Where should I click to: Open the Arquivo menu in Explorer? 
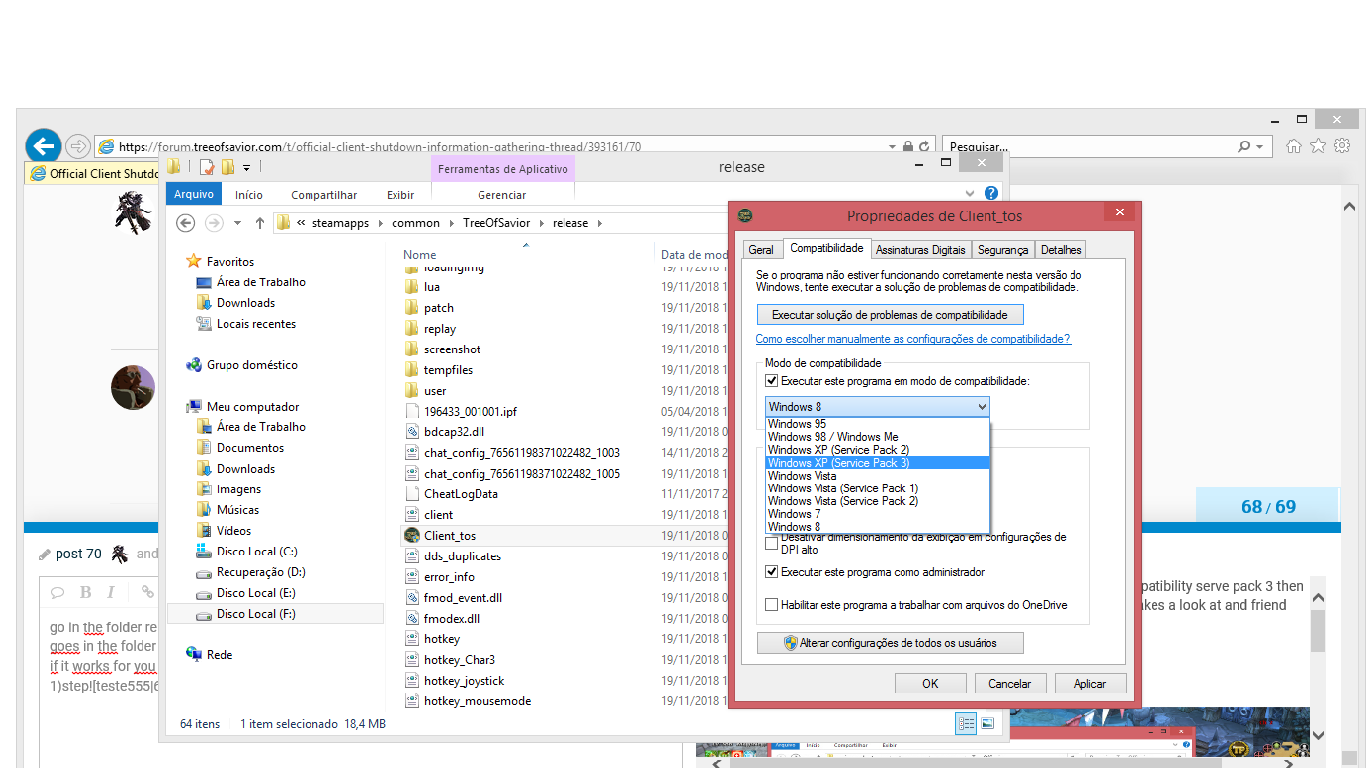pos(194,195)
